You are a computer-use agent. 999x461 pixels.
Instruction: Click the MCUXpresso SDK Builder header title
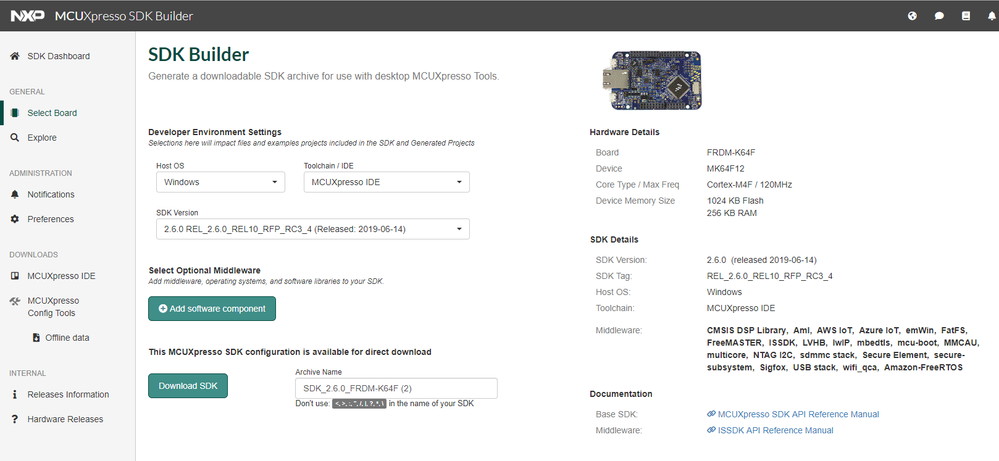(124, 16)
